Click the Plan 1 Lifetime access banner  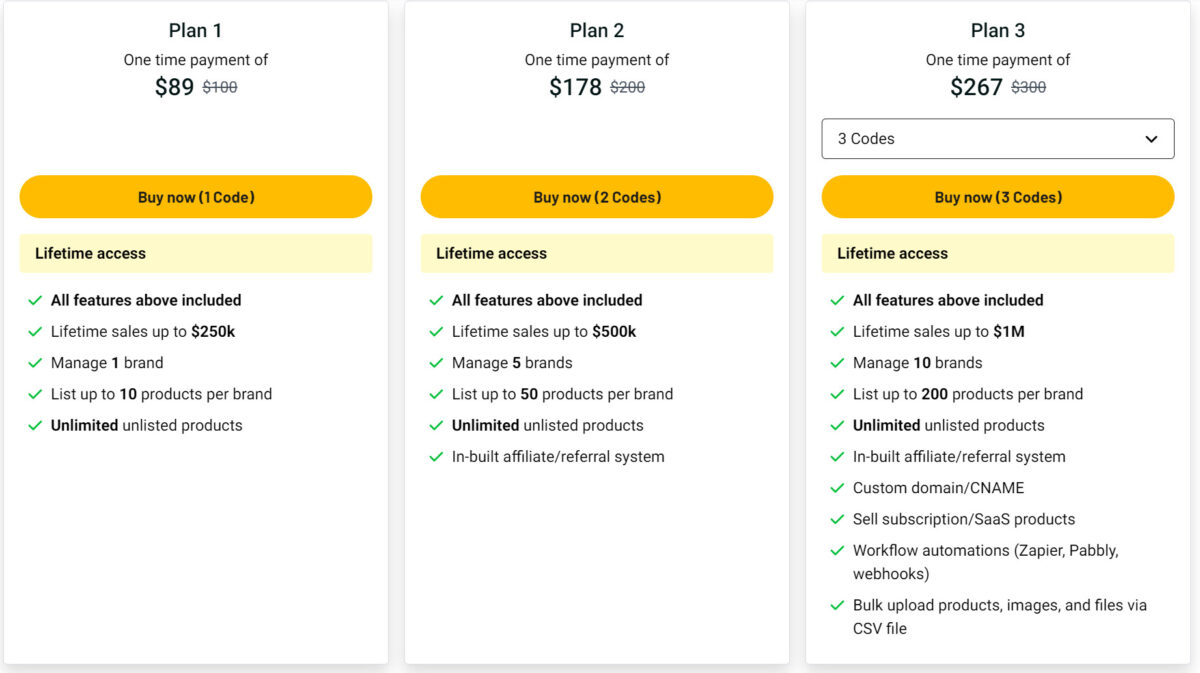click(196, 253)
